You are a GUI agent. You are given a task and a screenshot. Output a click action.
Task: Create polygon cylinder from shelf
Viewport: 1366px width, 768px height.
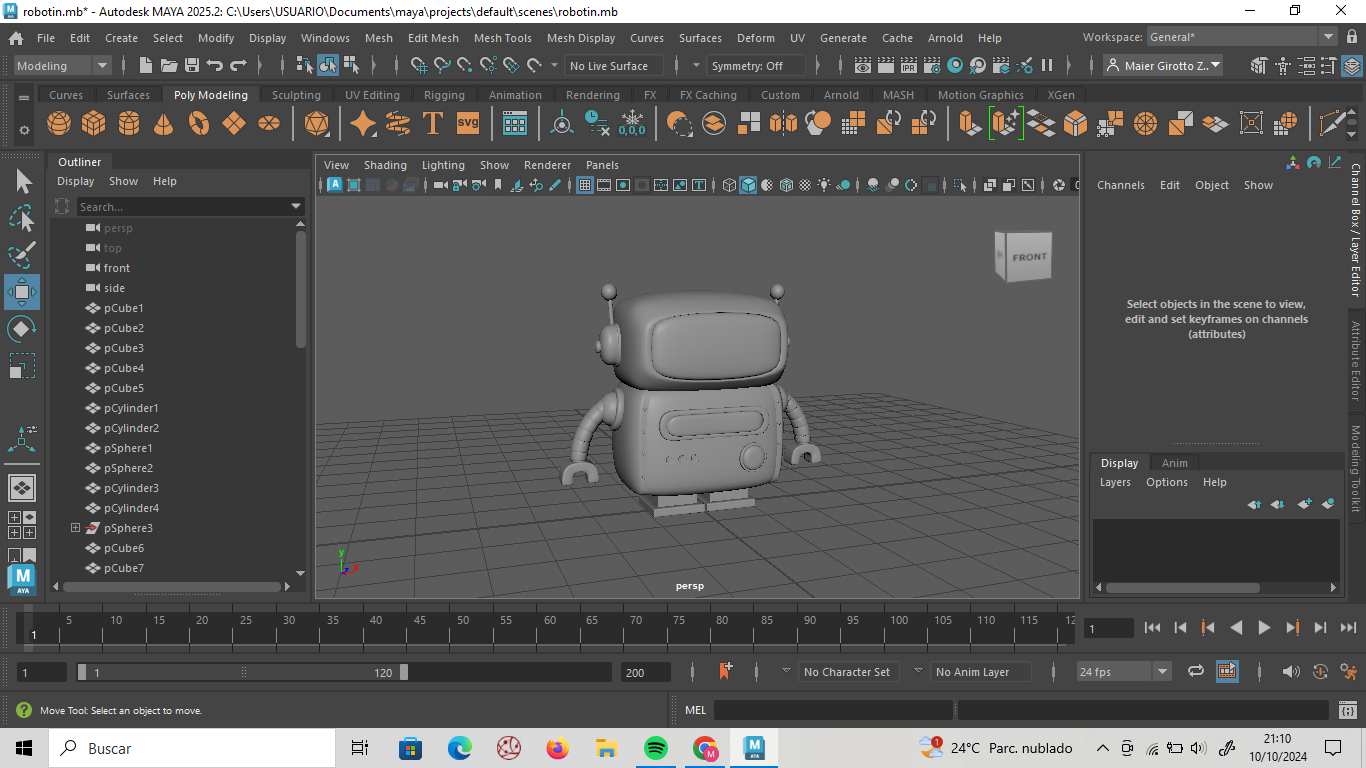tap(129, 124)
